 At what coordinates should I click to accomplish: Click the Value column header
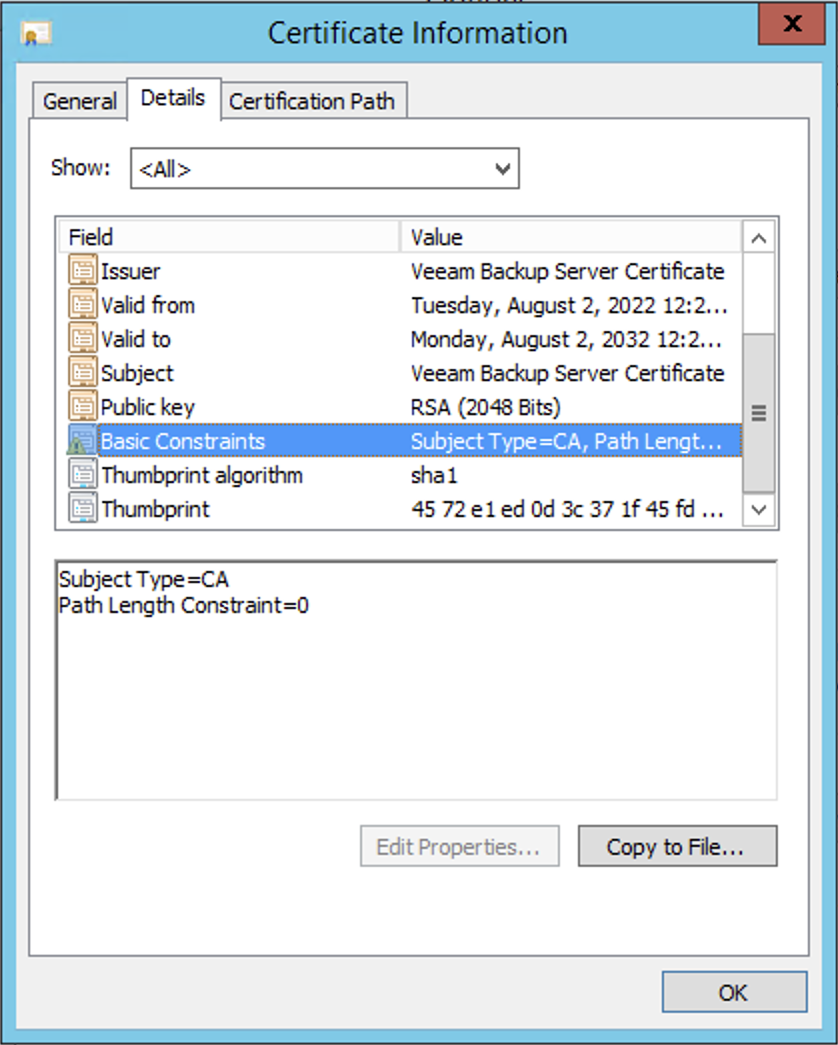[571, 237]
